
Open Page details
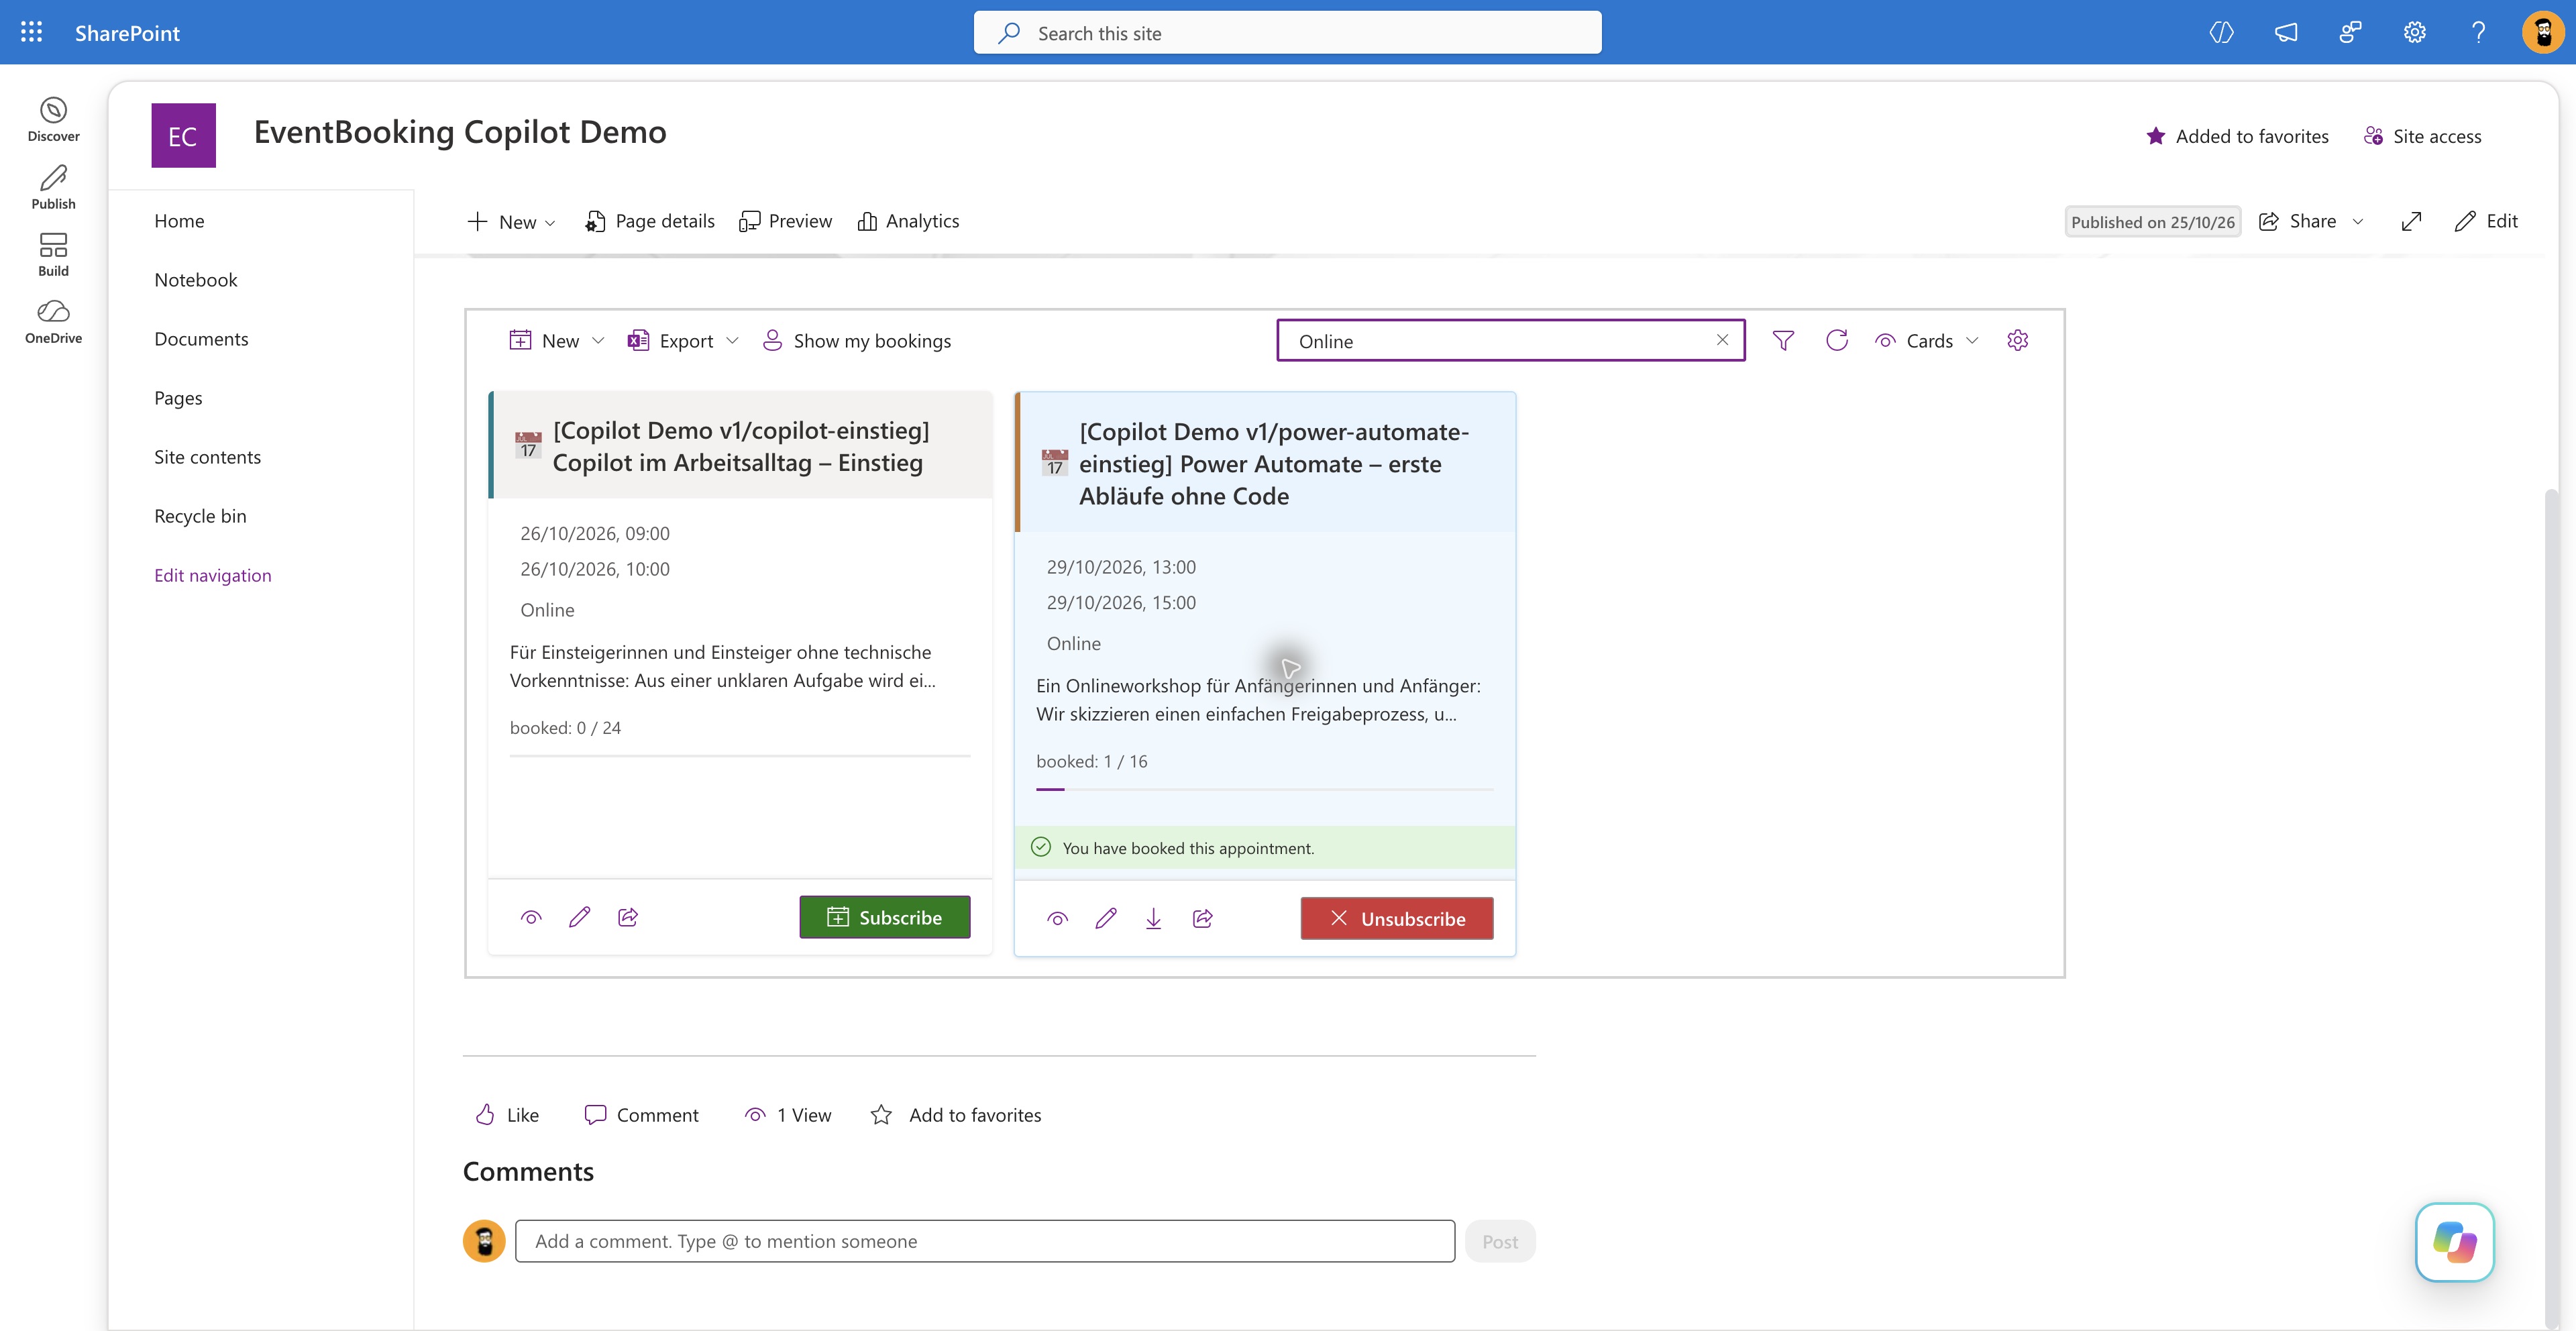click(650, 221)
